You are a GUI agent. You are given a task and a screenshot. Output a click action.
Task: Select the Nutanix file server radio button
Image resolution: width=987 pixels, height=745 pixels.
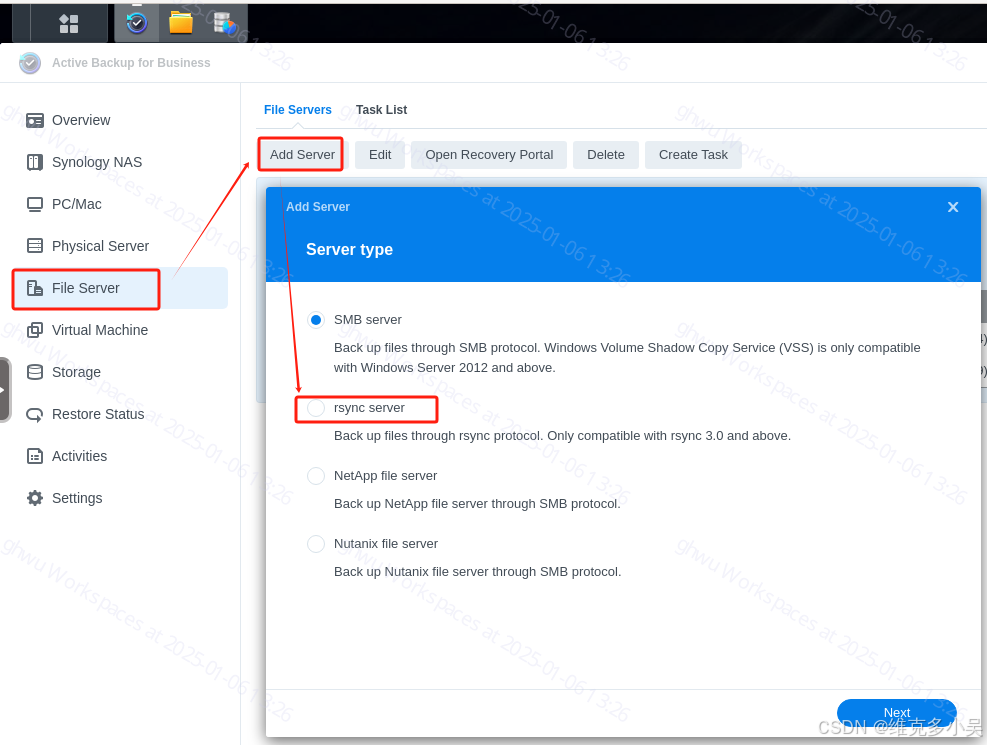(x=316, y=544)
